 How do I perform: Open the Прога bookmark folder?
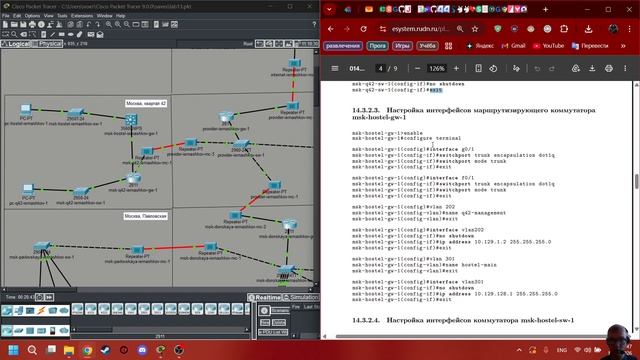click(x=378, y=46)
